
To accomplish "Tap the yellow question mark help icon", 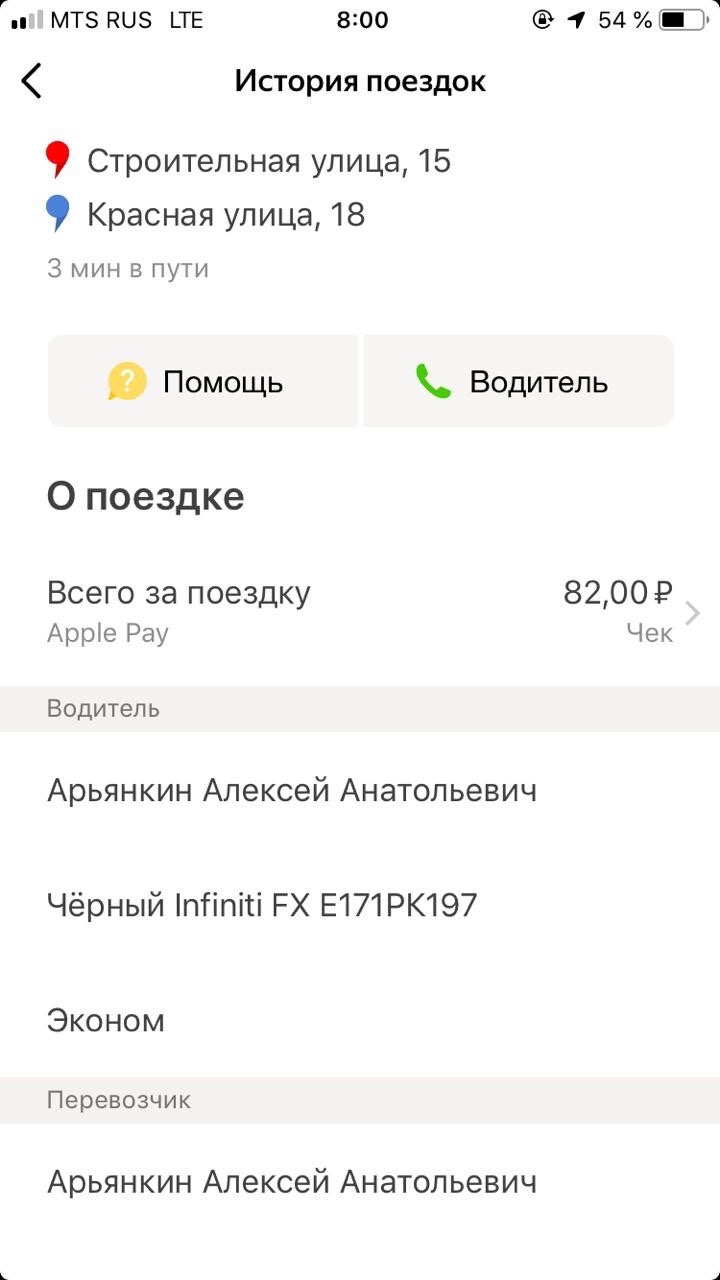I will tap(127, 382).
